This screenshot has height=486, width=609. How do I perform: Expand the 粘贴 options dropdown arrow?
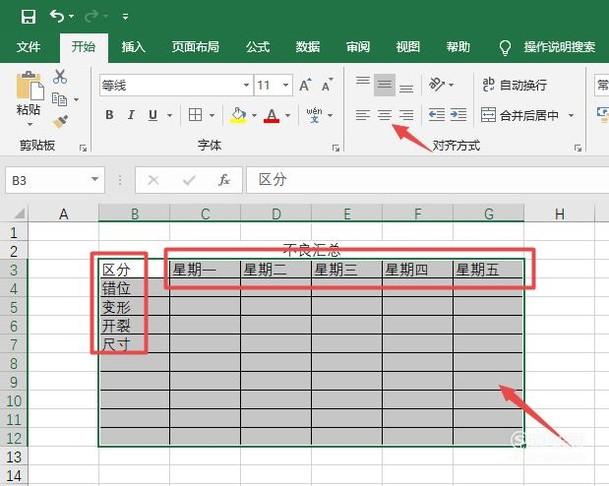(x=30, y=124)
